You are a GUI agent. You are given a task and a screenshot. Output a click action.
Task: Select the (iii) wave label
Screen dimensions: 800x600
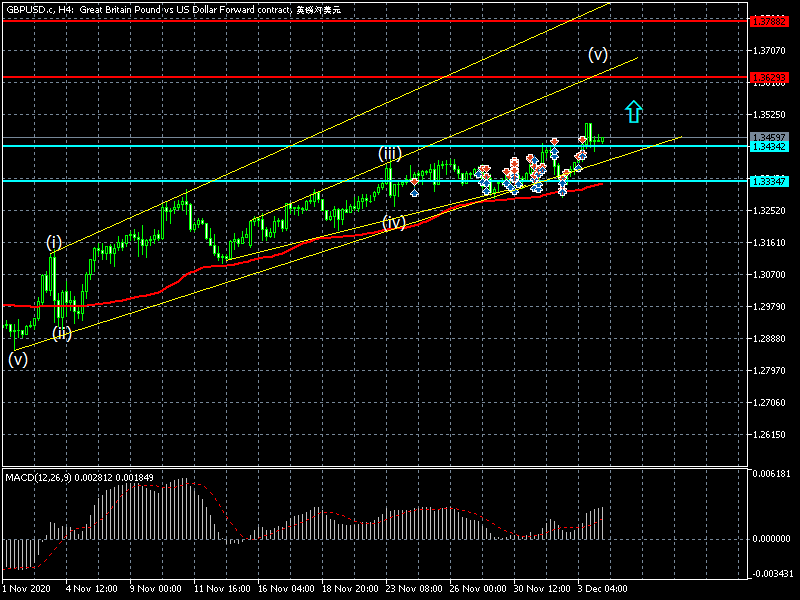coord(390,153)
